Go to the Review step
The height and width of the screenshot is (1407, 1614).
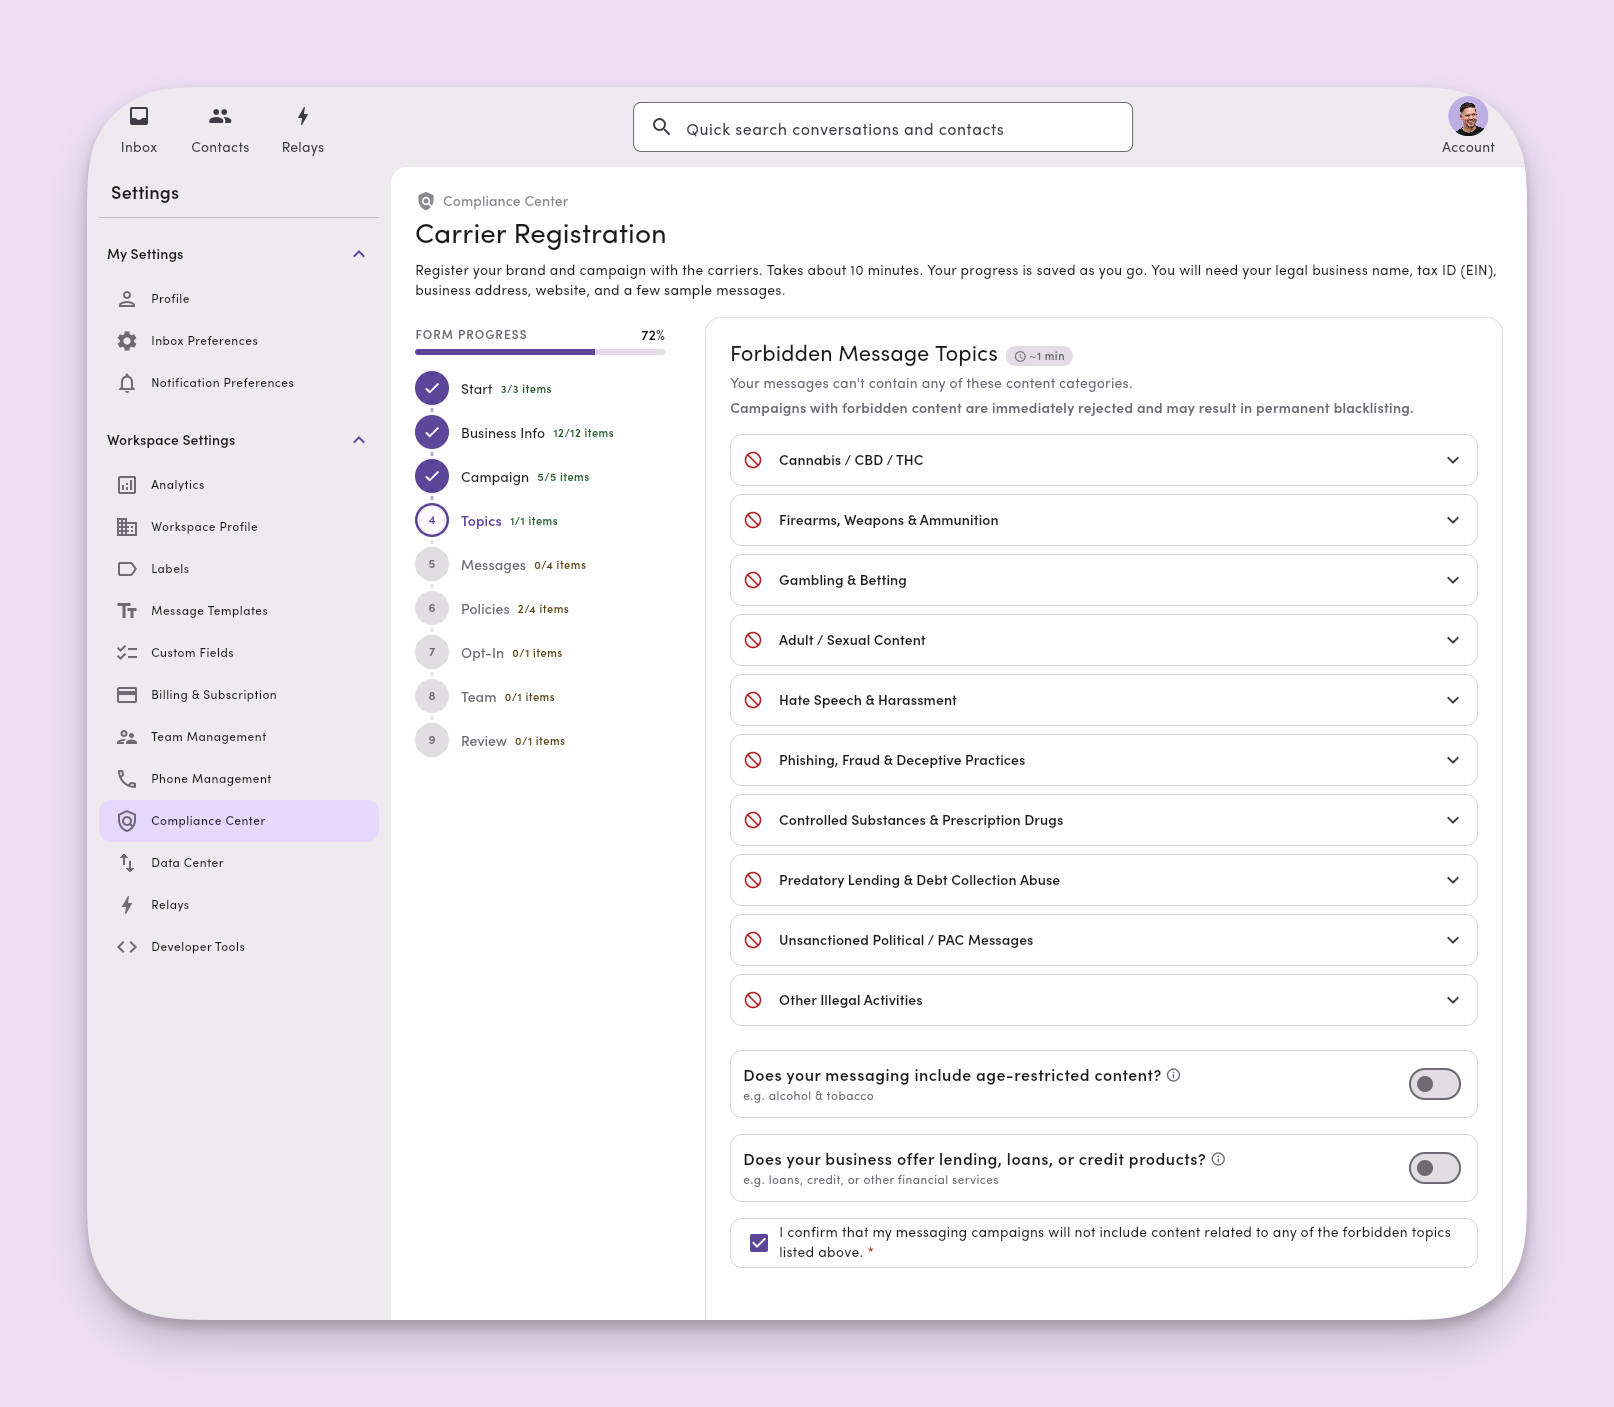pos(491,741)
